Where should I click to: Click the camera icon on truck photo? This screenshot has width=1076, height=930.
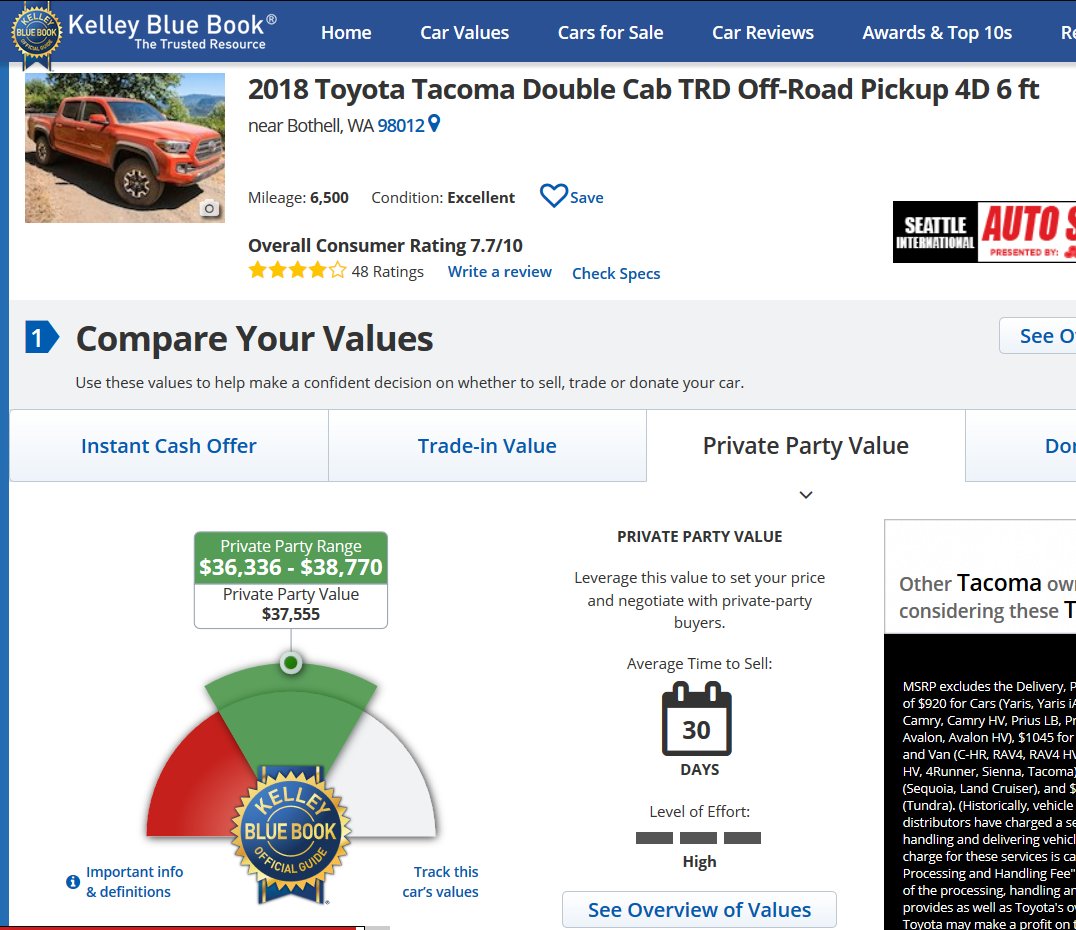[x=210, y=209]
